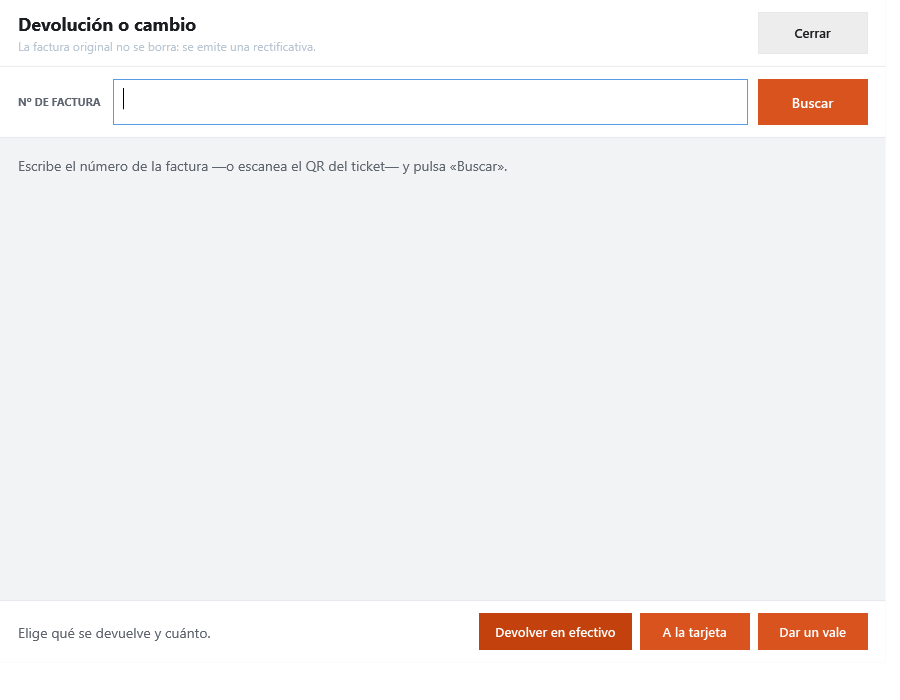Close the Devolución o cambio dialog
Screen dimensions: 900x700
coord(812,33)
